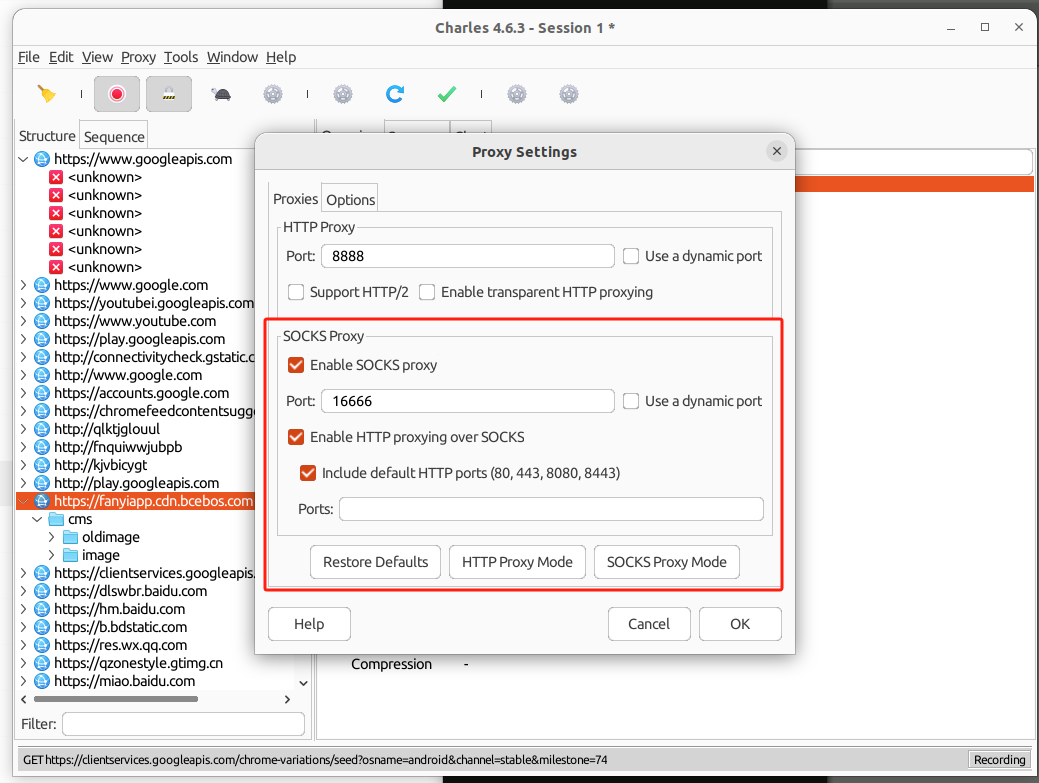Expand https://hm.baidu.com node
Viewport: 1039px width, 783px height.
(x=23, y=609)
